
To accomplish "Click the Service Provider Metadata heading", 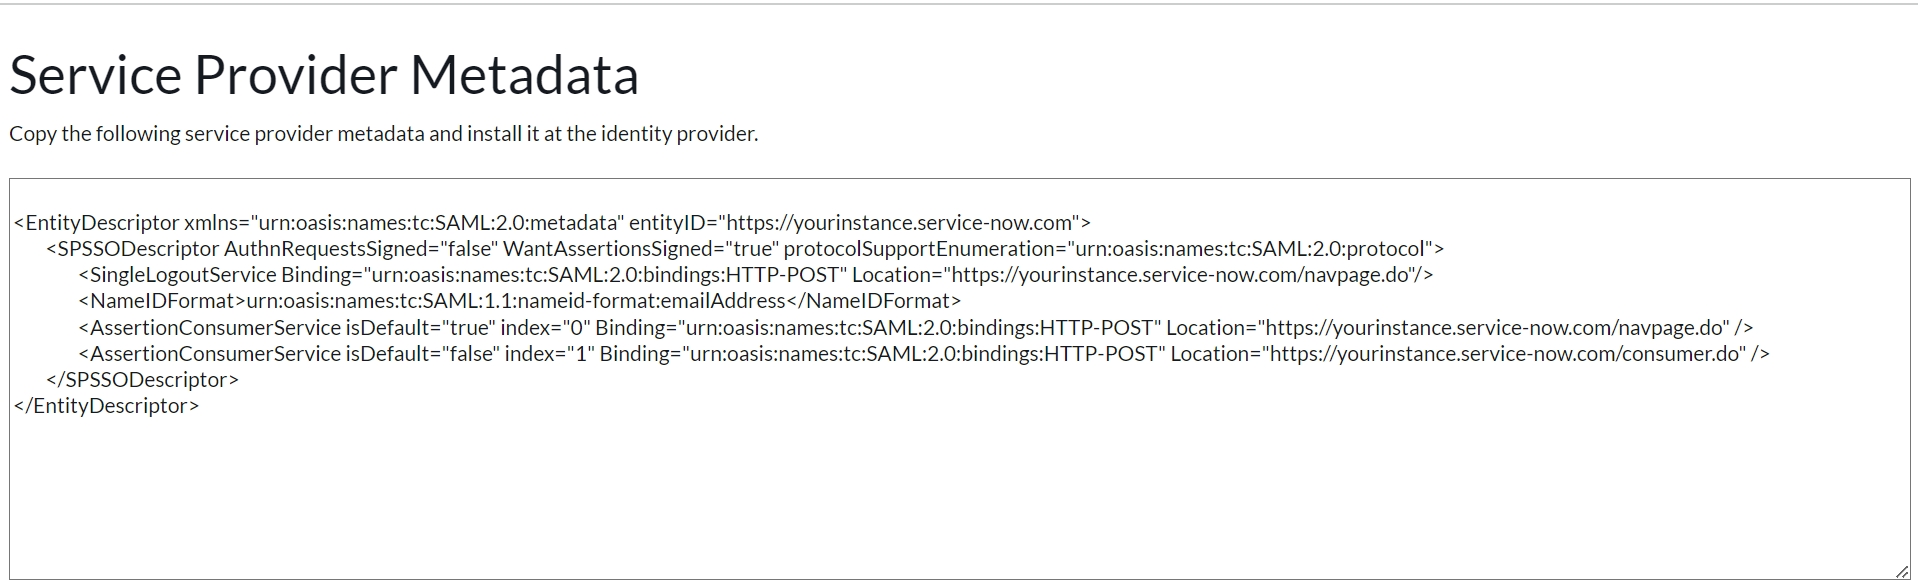I will [324, 75].
